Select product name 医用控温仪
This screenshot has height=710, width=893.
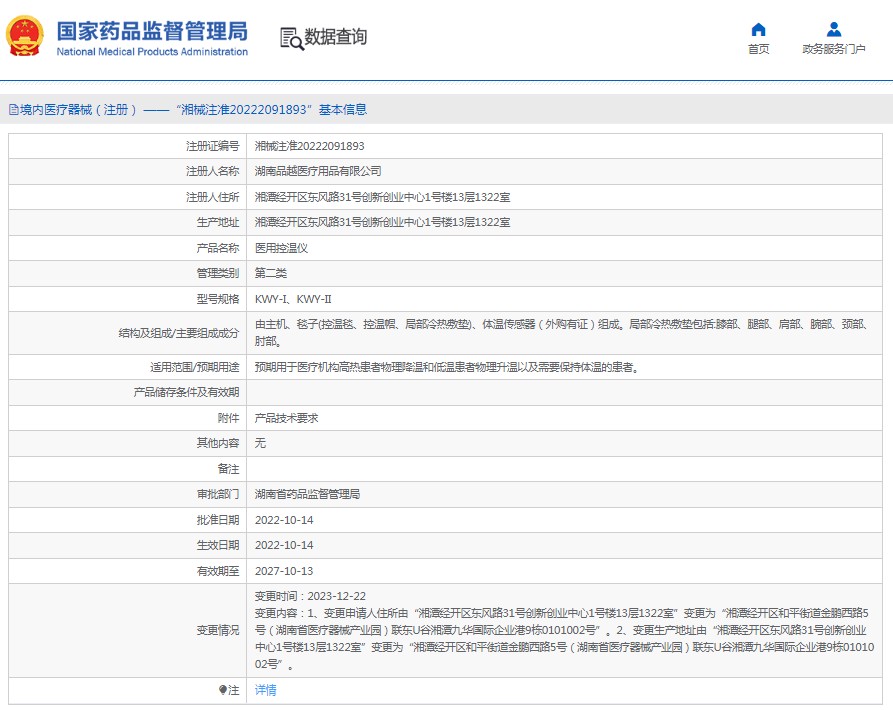coord(281,248)
